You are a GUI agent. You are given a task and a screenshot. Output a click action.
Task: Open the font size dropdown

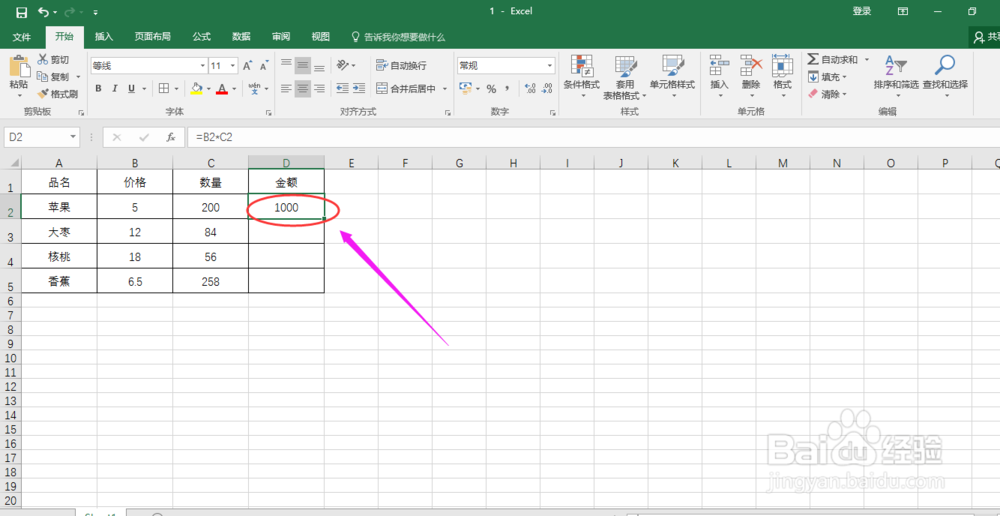233,66
